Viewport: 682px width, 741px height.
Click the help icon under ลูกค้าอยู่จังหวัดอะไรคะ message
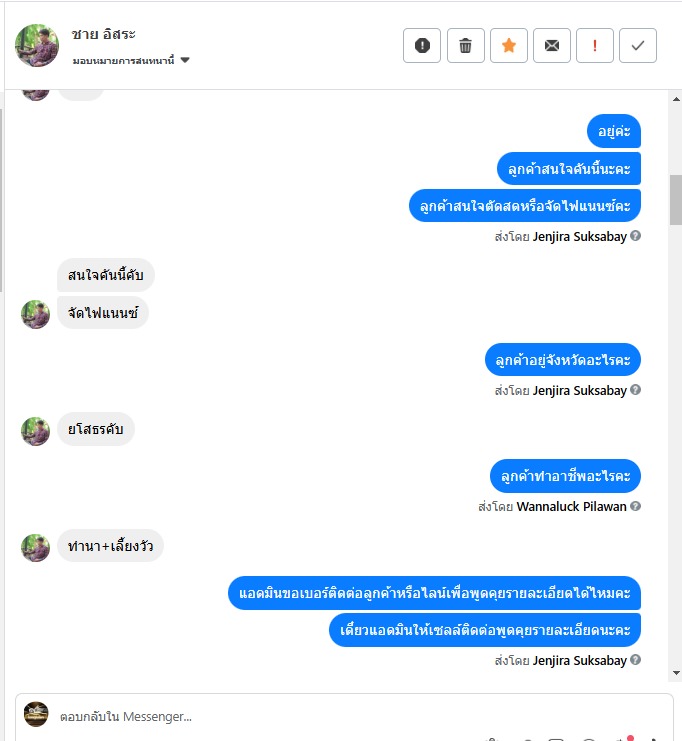[636, 389]
